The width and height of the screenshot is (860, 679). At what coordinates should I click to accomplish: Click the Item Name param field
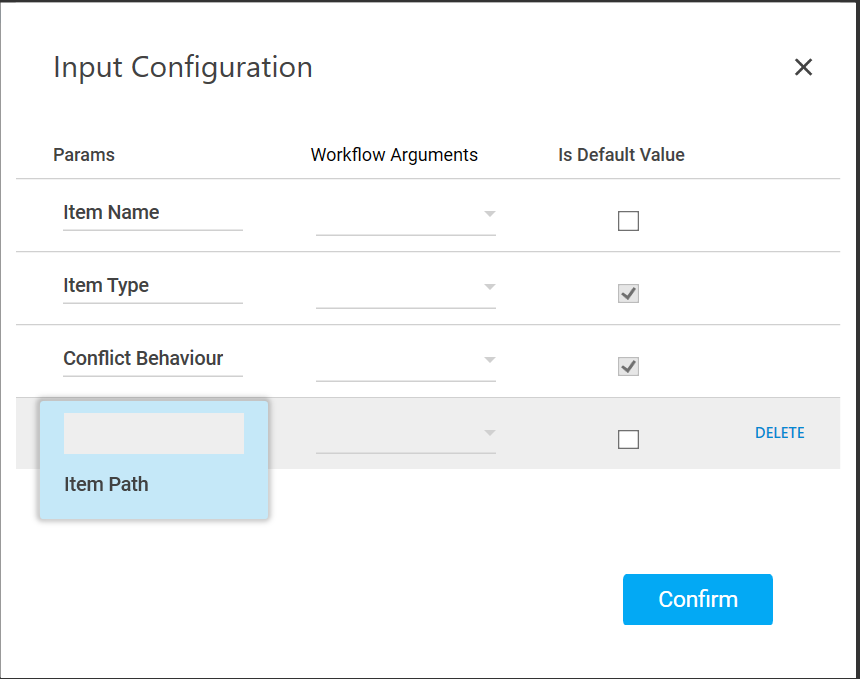[x=152, y=213]
